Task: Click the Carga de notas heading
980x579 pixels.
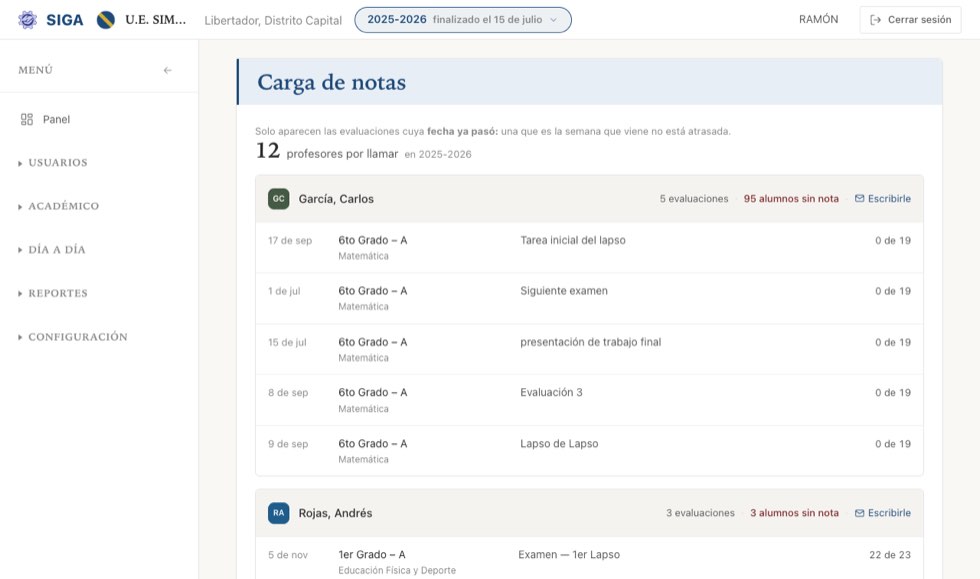Action: tap(331, 82)
